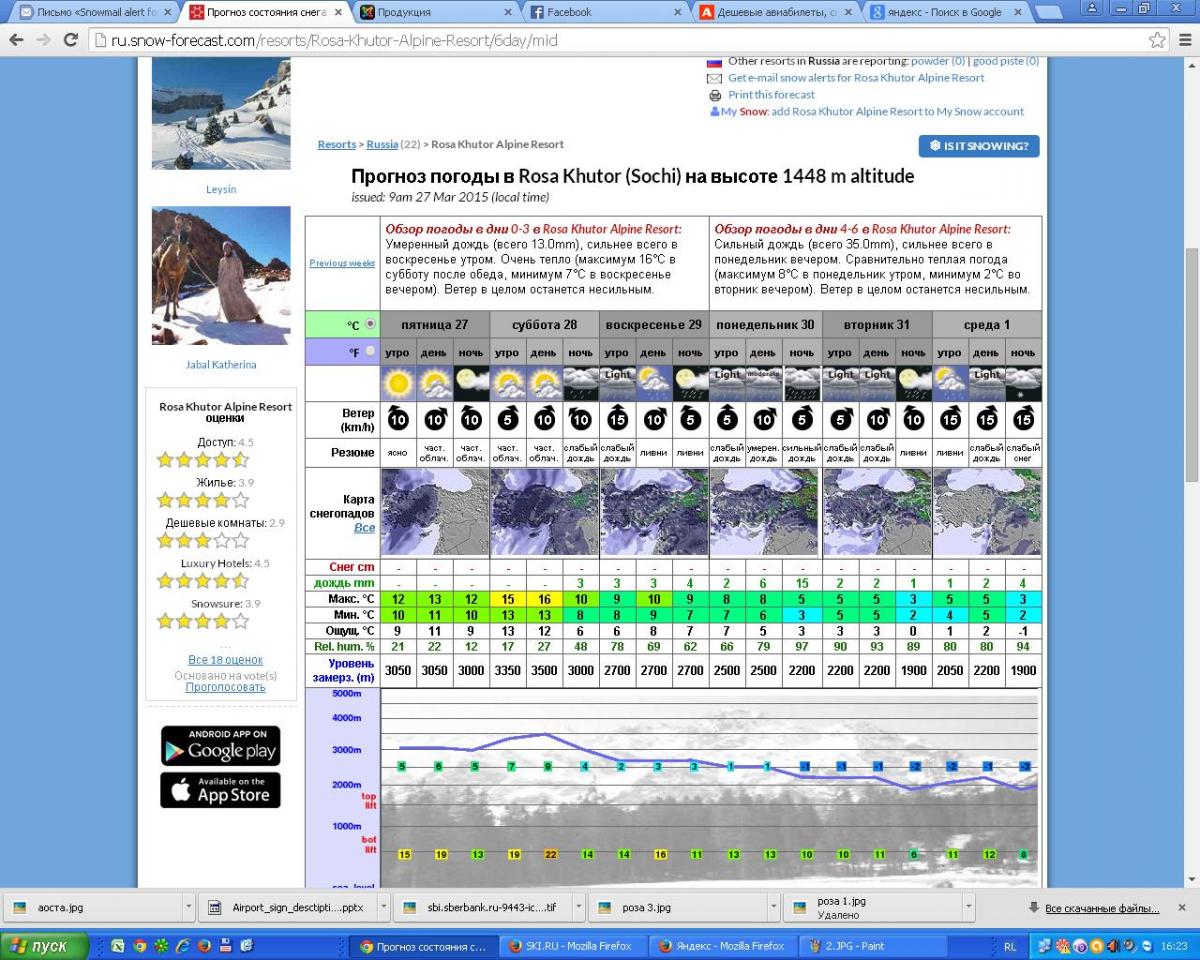The height and width of the screenshot is (960, 1200).
Task: Open the Apple App Store badge
Action: pos(220,790)
